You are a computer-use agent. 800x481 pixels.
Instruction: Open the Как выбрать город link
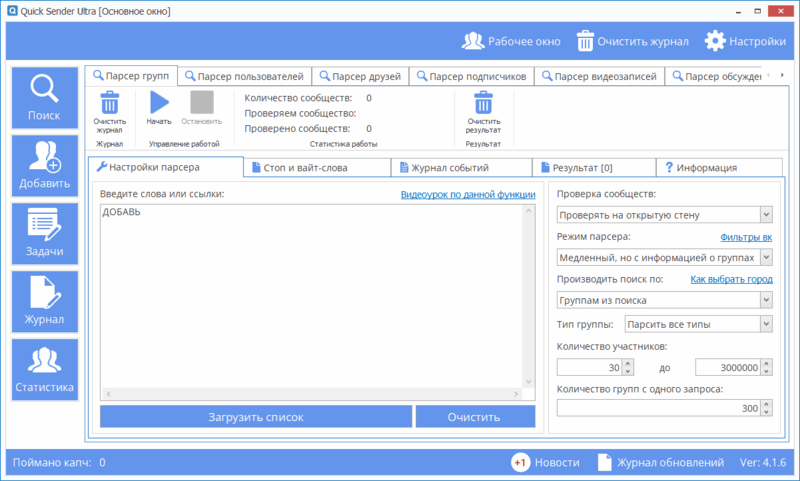pyautogui.click(x=730, y=280)
